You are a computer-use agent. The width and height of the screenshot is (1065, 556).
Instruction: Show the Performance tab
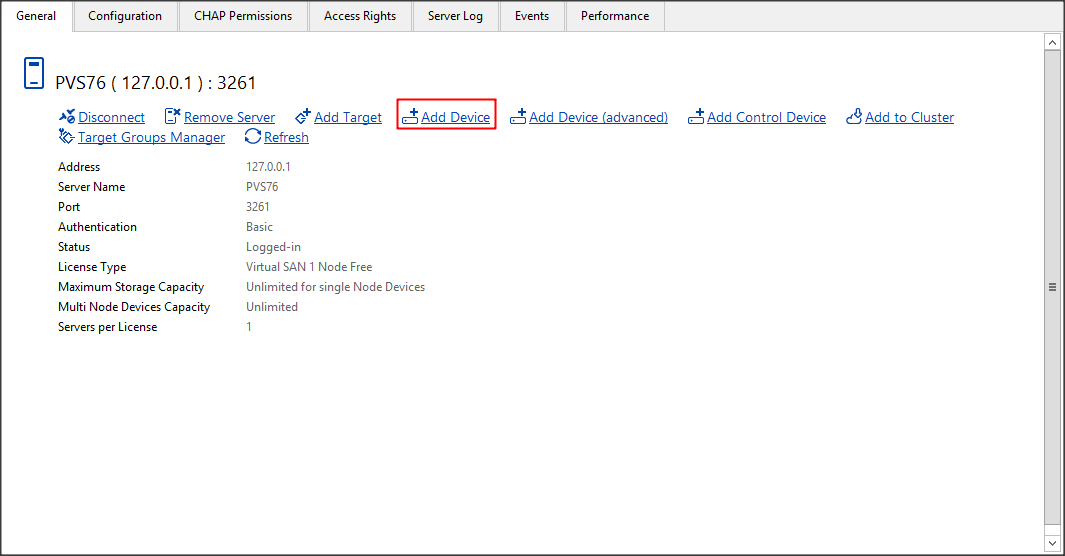[x=615, y=16]
